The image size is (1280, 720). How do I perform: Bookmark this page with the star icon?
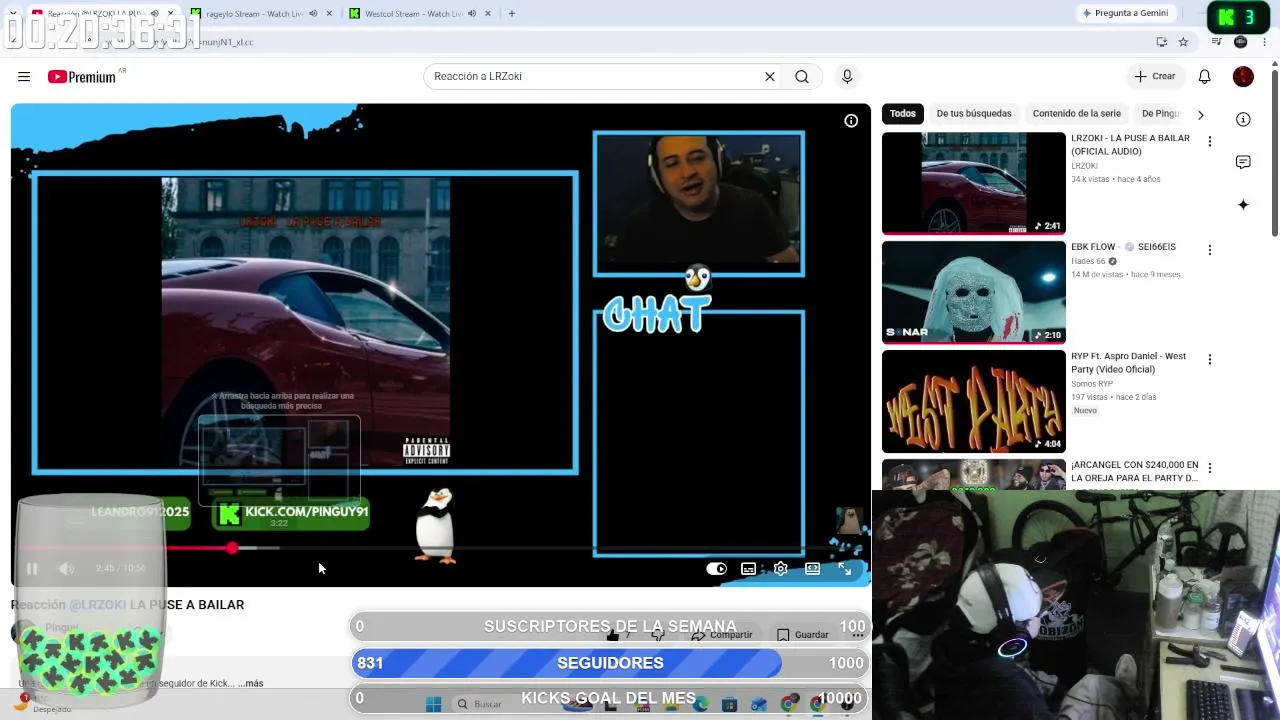click(x=1183, y=42)
